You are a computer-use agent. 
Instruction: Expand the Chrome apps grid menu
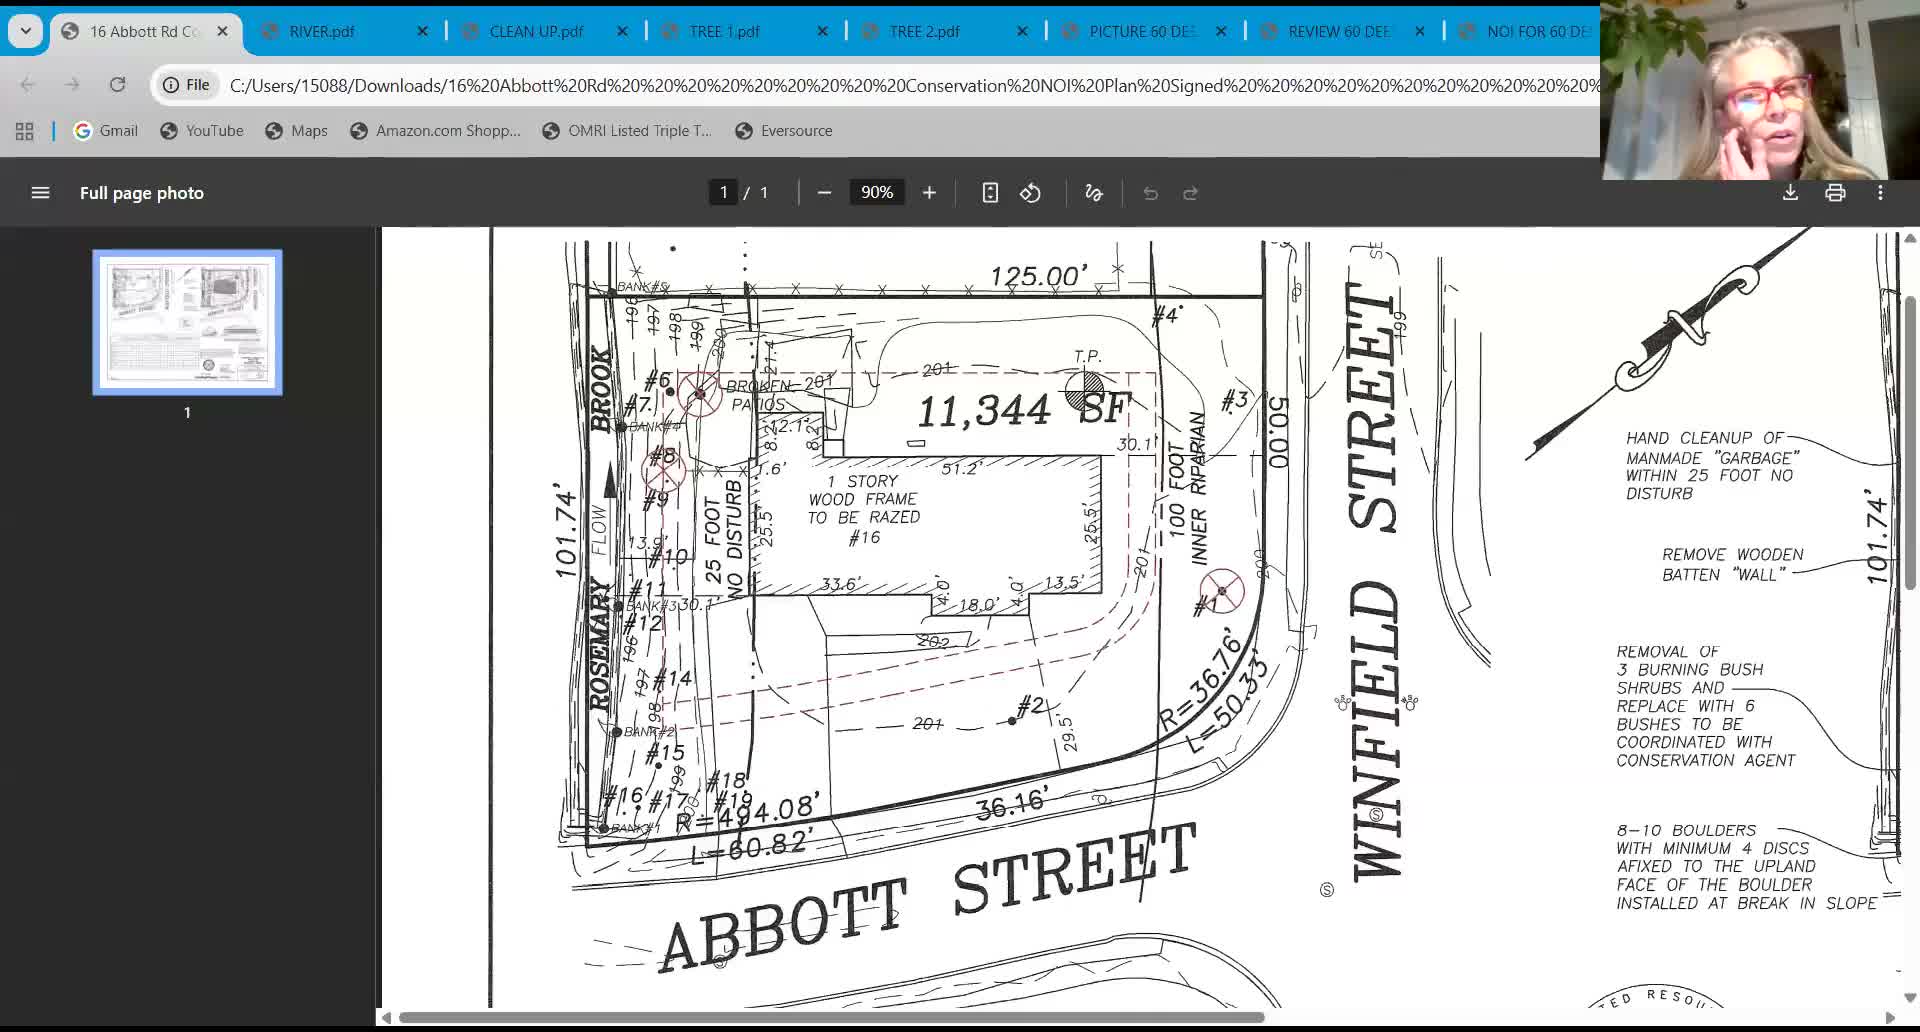[24, 130]
